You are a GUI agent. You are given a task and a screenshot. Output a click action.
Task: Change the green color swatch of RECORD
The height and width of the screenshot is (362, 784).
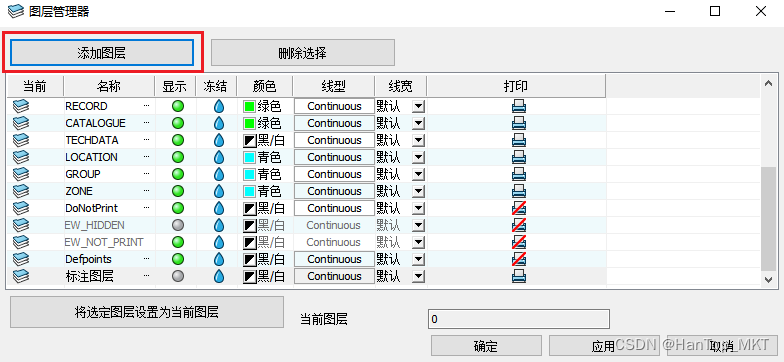tap(249, 106)
